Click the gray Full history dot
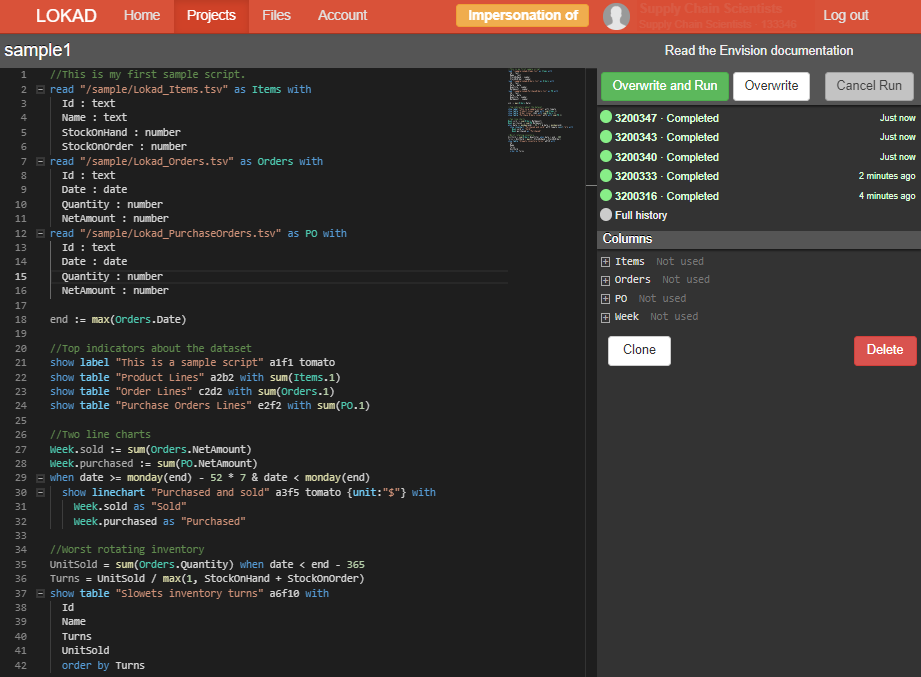The image size is (921, 677). (606, 215)
